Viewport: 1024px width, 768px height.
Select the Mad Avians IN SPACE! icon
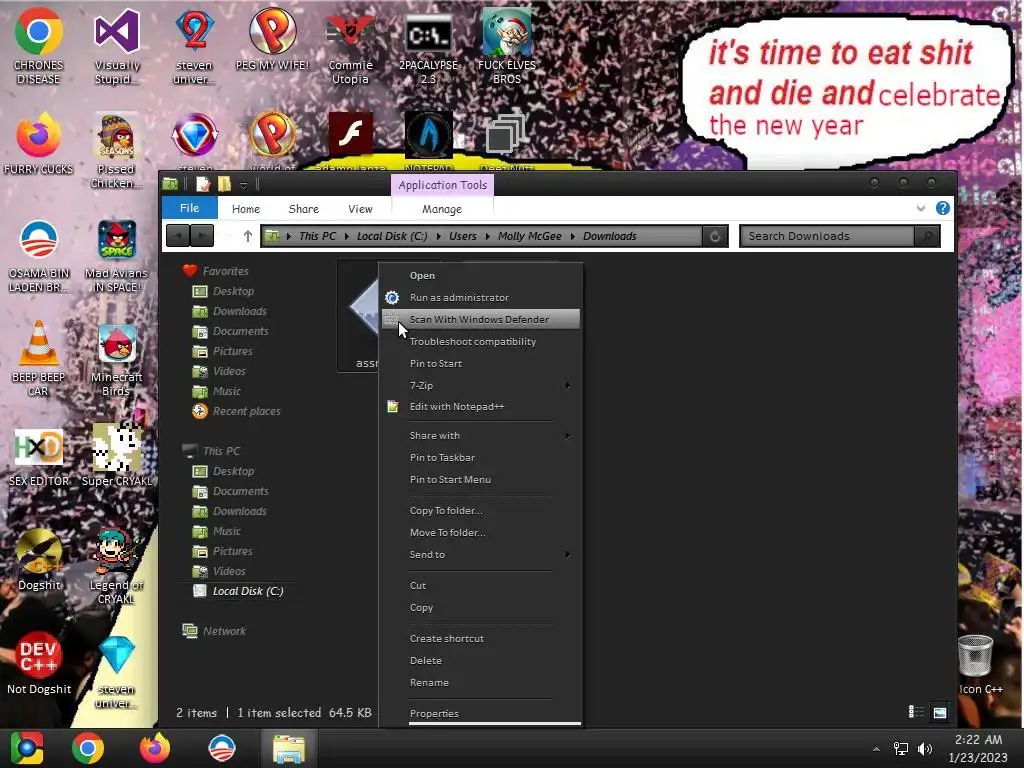[x=117, y=255]
